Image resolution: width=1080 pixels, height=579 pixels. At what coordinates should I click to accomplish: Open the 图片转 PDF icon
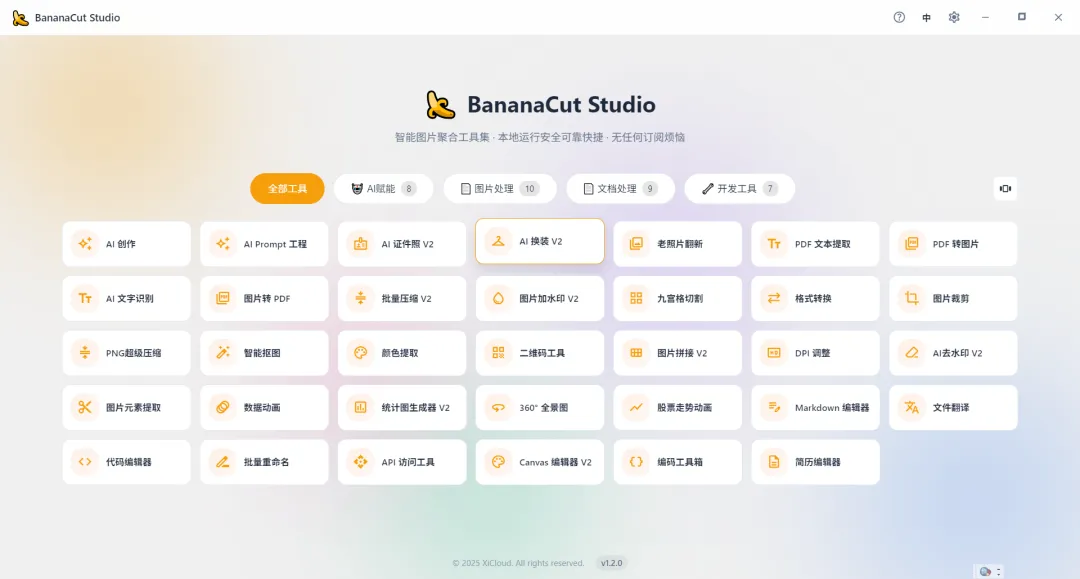pos(222,298)
